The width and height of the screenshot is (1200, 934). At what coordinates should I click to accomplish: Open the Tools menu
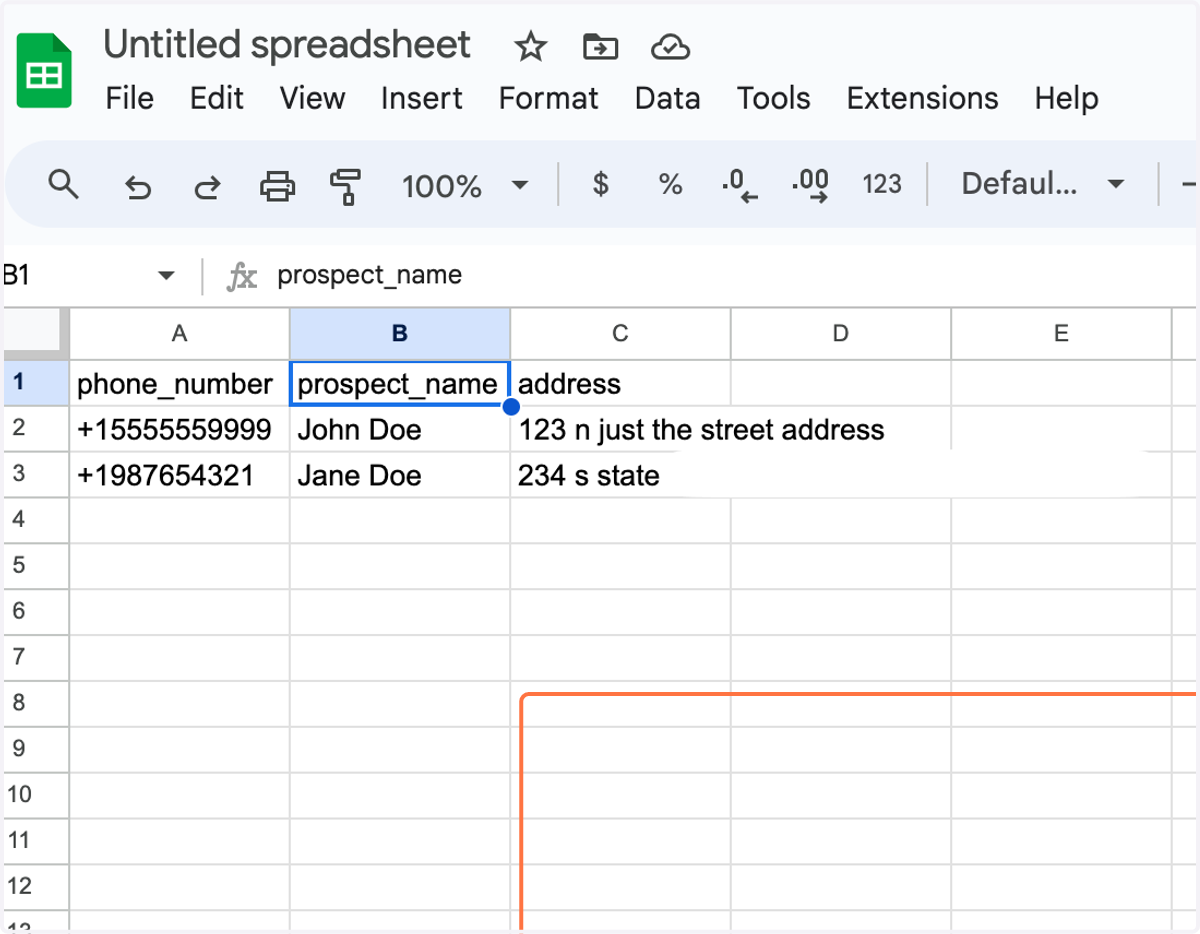pos(773,98)
